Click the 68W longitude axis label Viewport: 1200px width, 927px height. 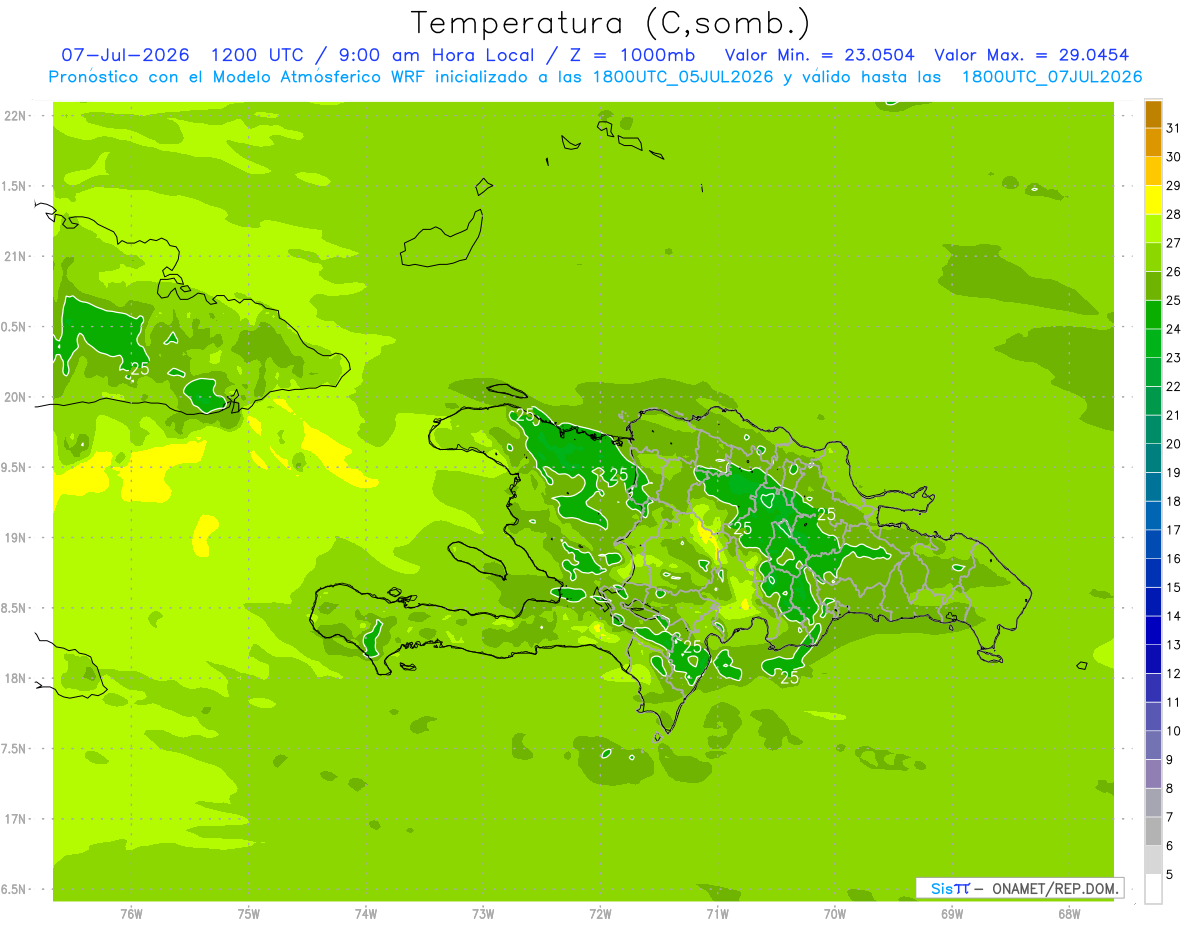[x=1068, y=913]
